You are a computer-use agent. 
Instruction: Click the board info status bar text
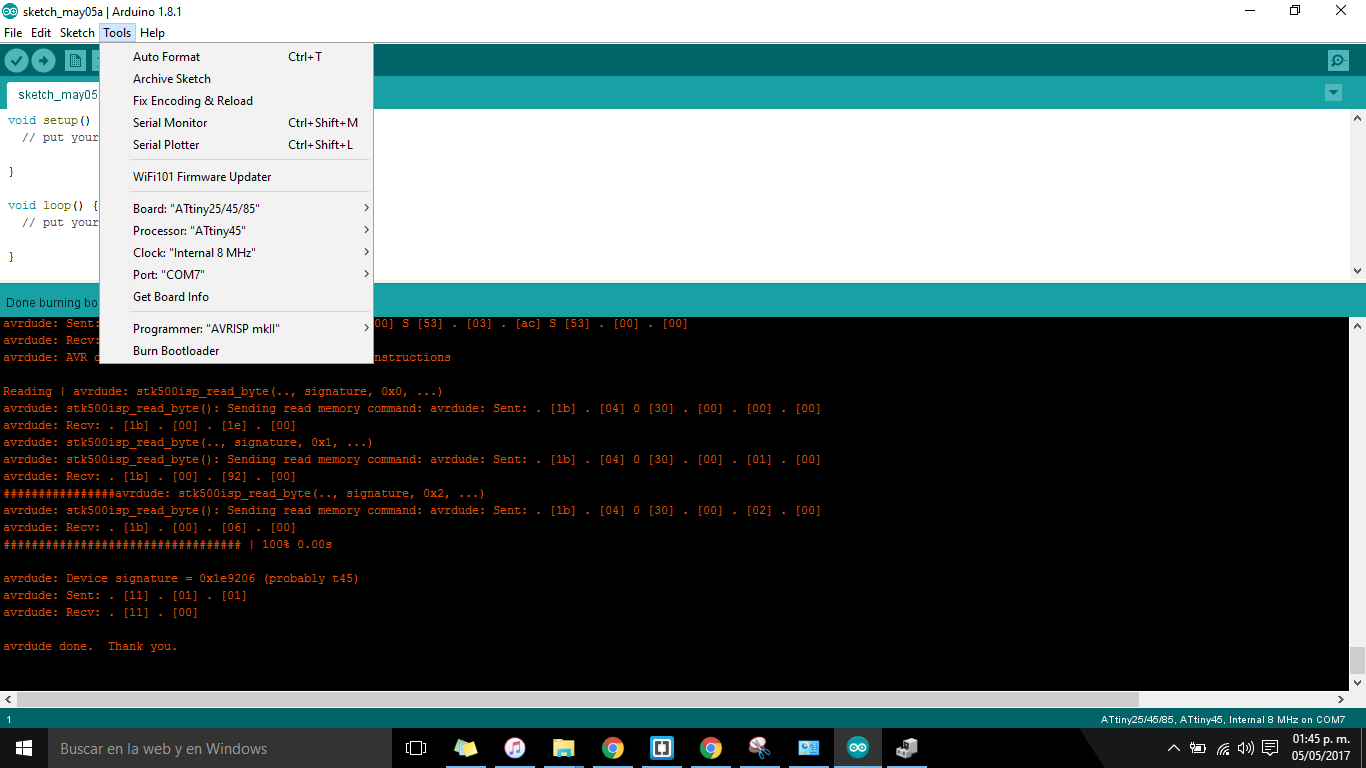[1222, 719]
